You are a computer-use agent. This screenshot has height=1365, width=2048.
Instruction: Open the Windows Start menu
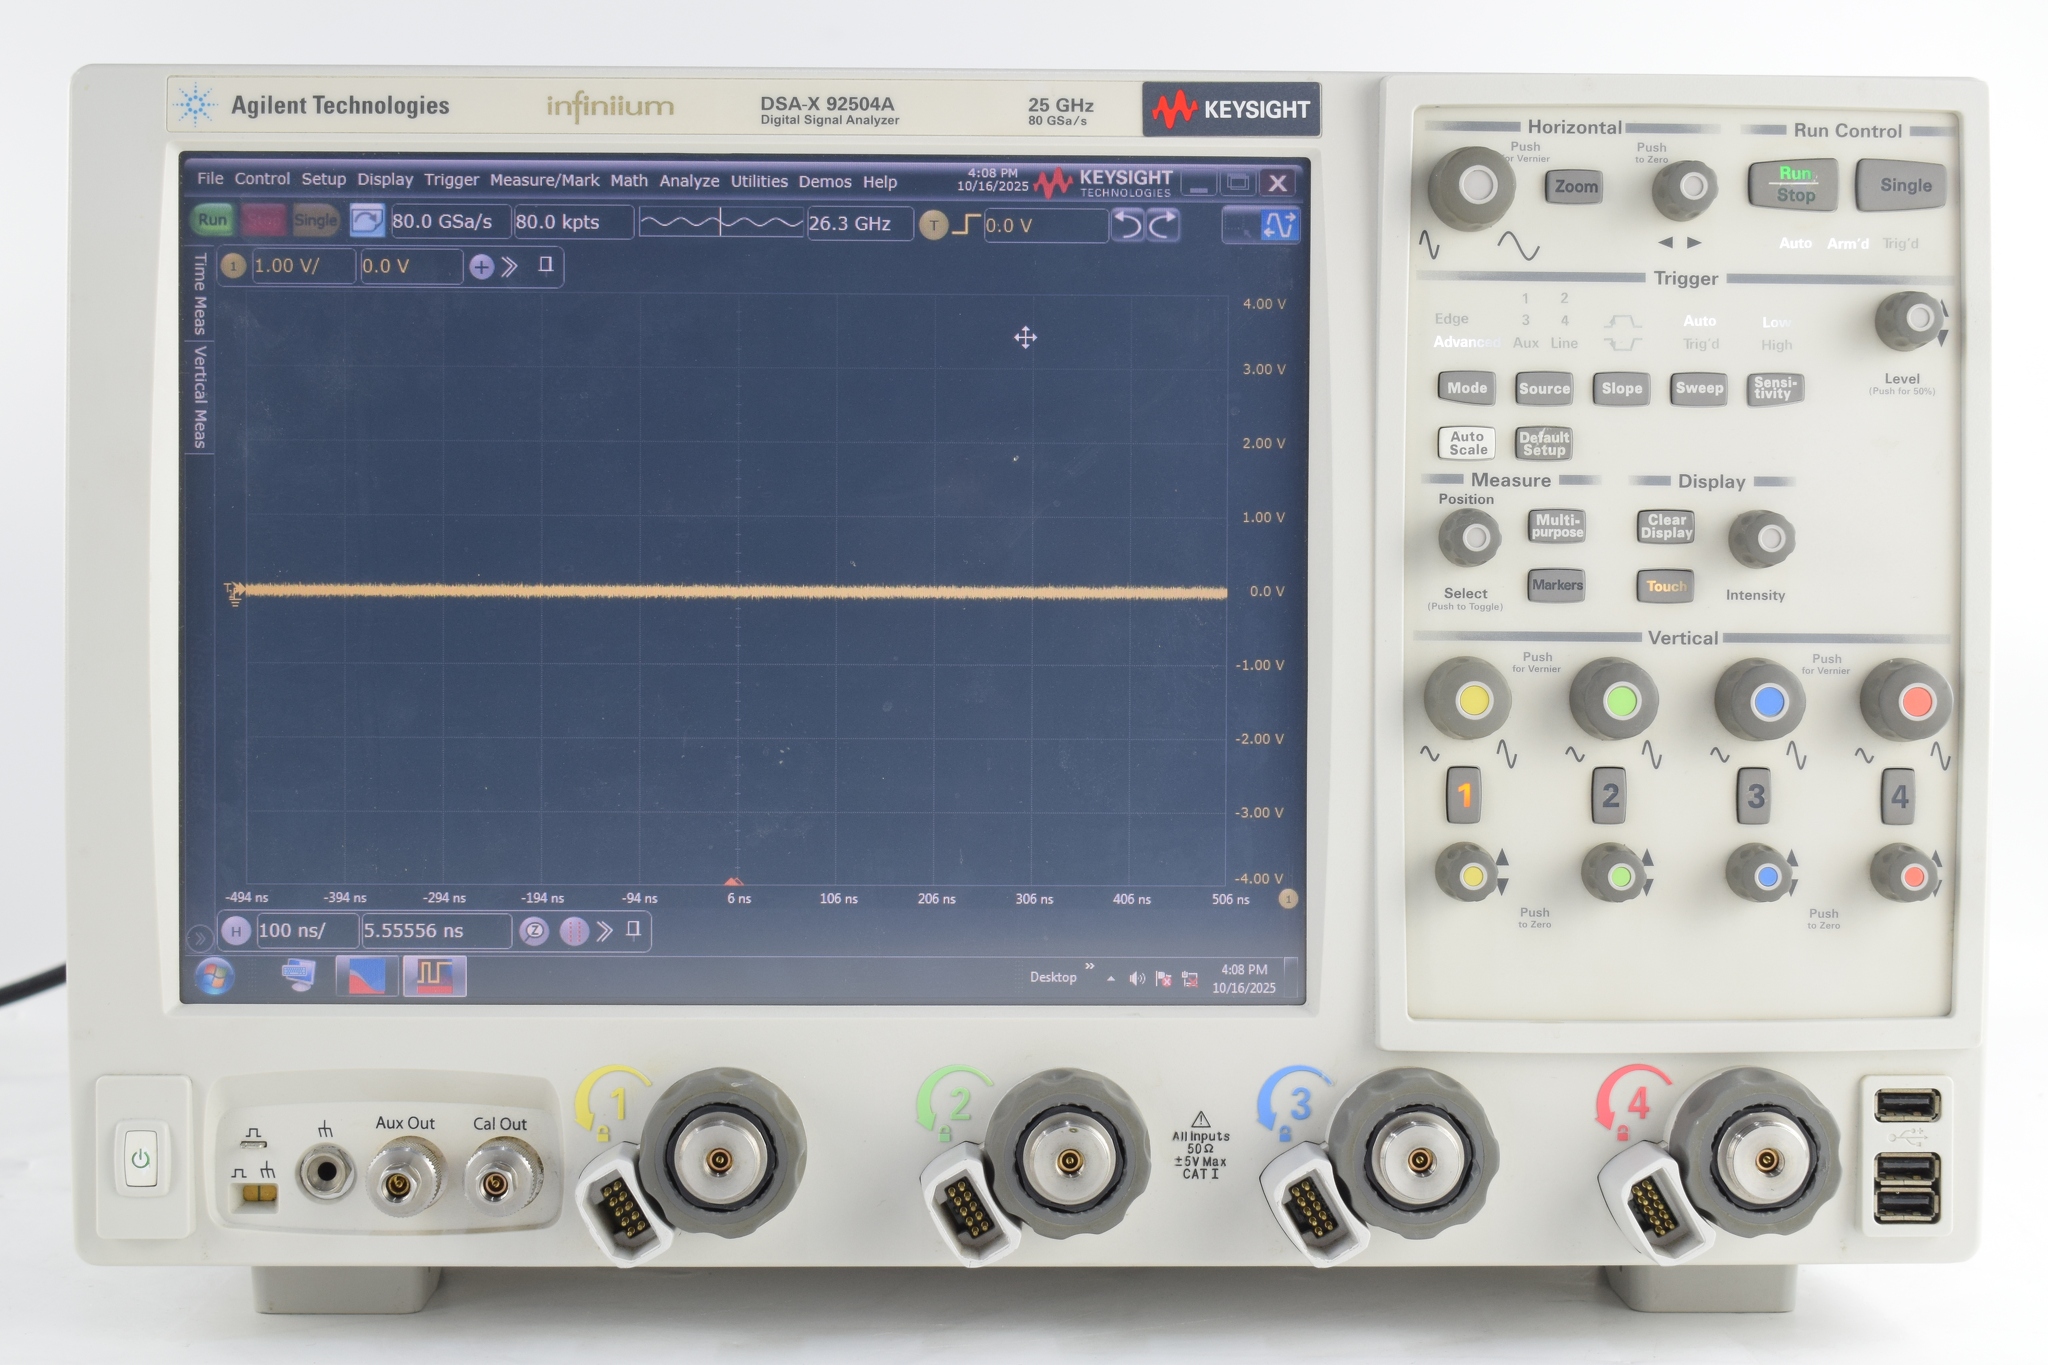point(214,976)
